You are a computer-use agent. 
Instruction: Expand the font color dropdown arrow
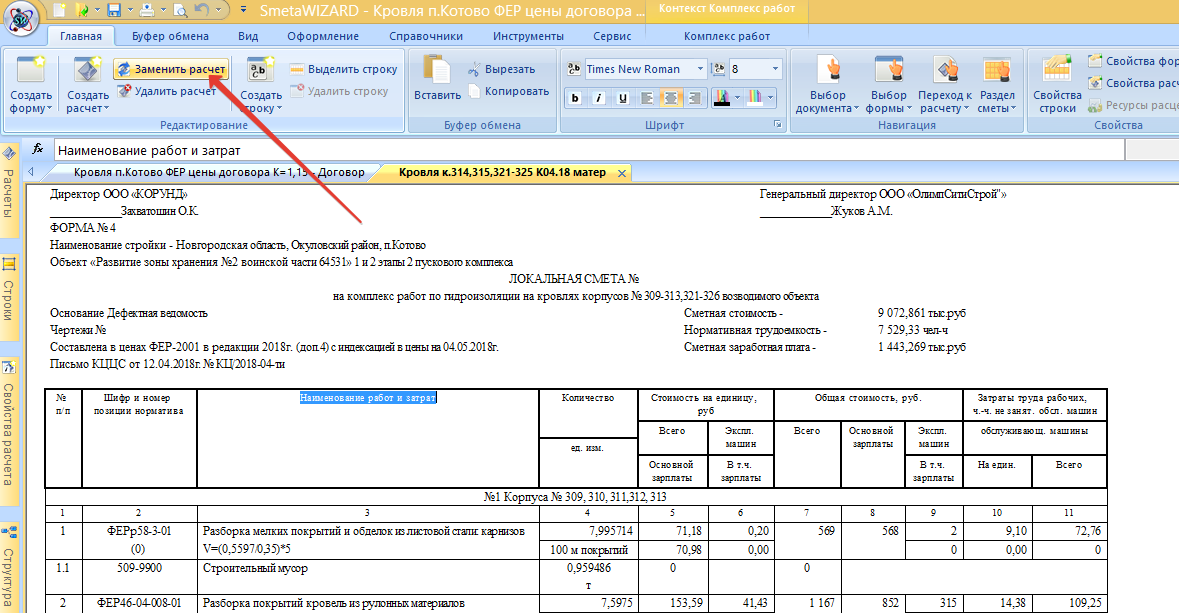tap(737, 98)
